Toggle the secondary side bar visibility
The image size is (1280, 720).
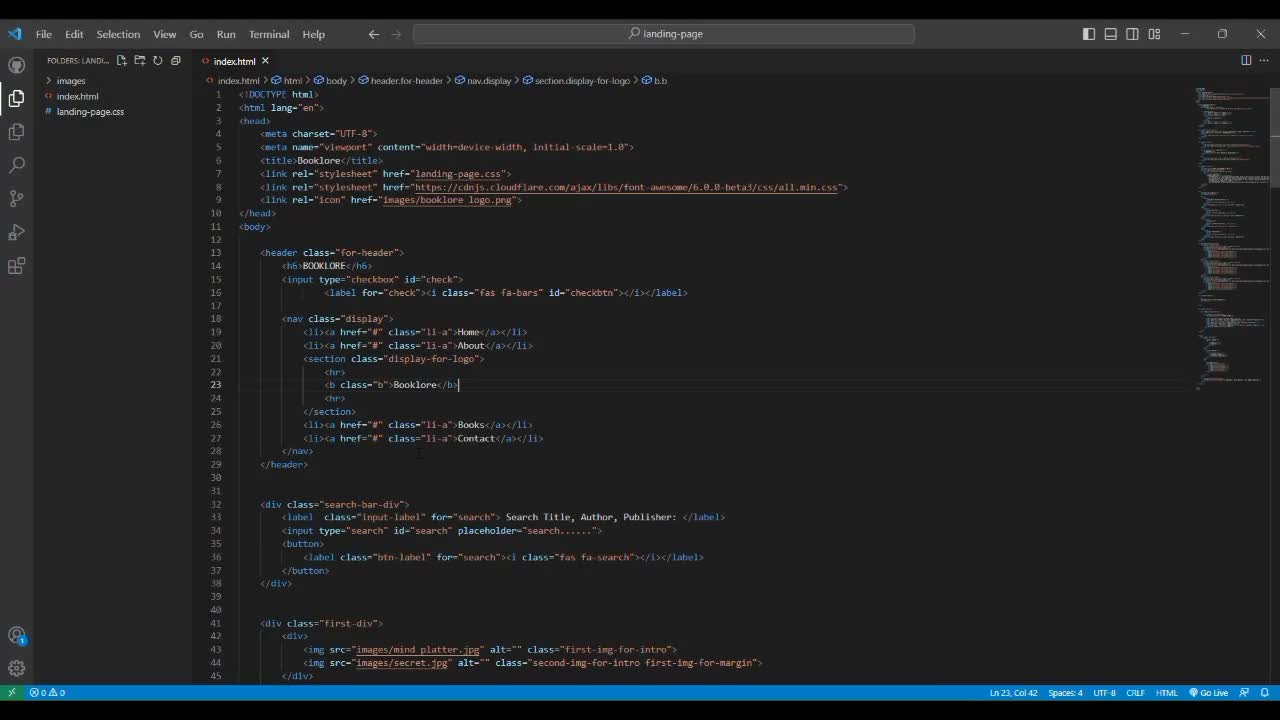(1132, 34)
